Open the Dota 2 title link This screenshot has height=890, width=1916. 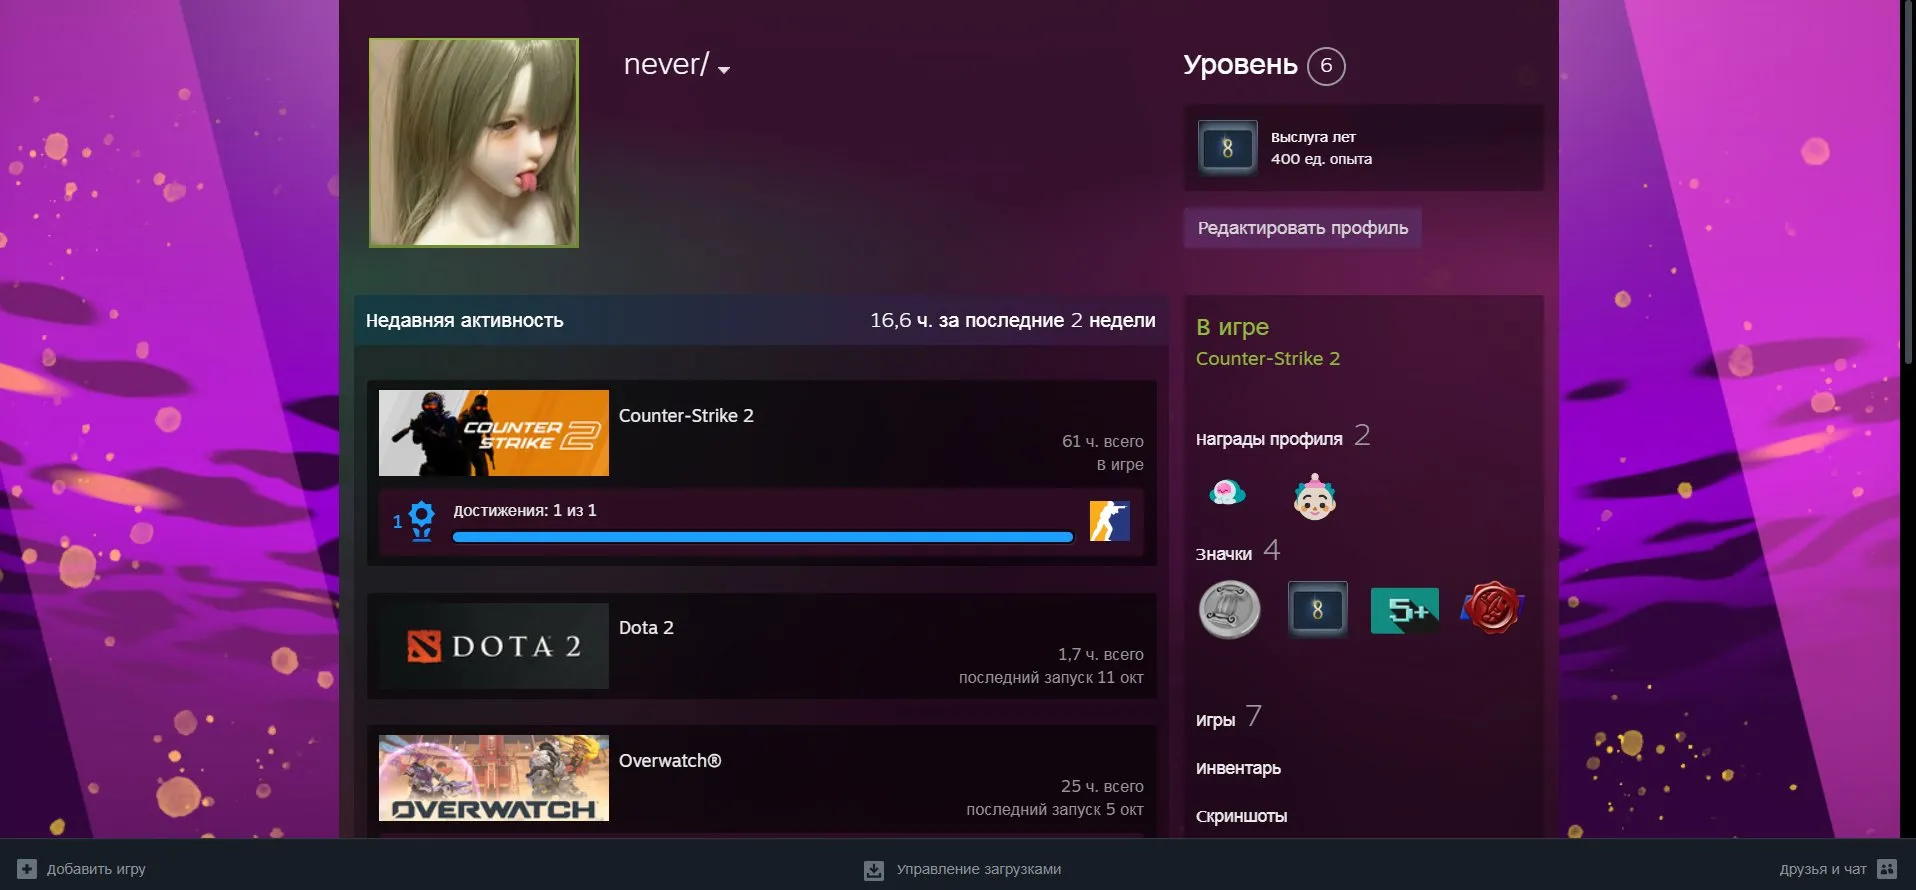tap(646, 628)
